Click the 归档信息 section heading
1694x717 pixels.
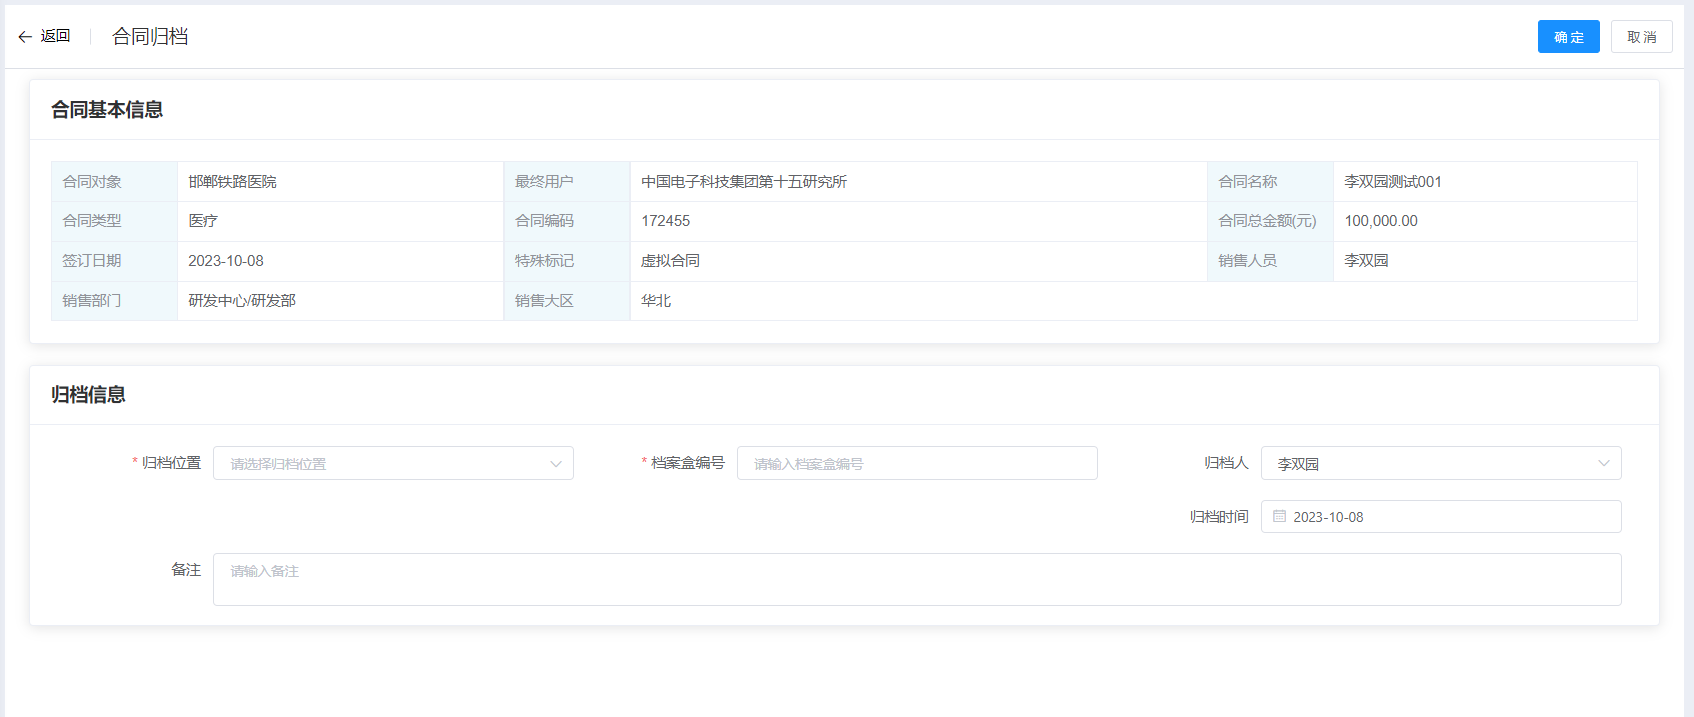[88, 395]
